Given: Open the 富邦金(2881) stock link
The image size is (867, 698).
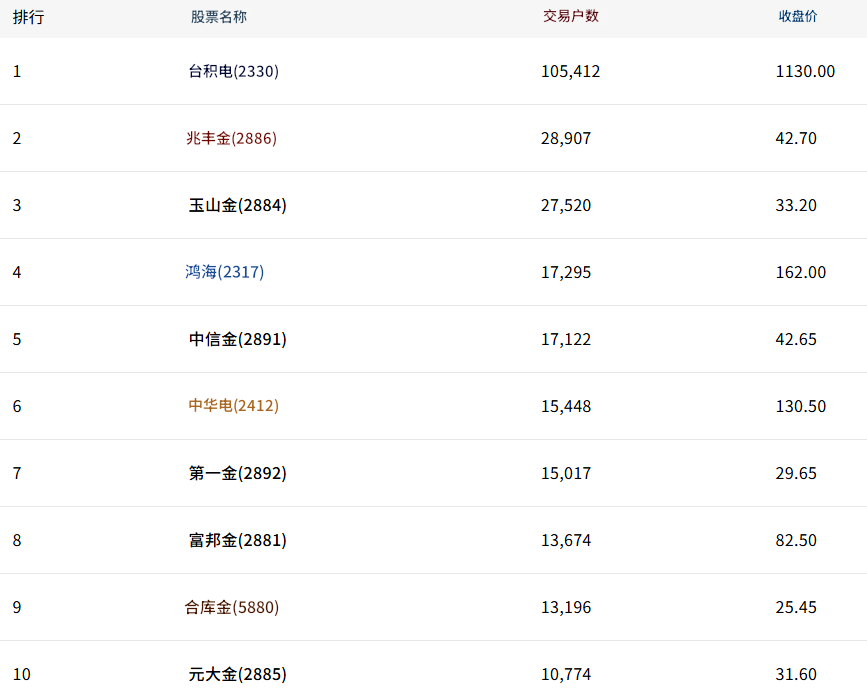Looking at the screenshot, I should (237, 540).
